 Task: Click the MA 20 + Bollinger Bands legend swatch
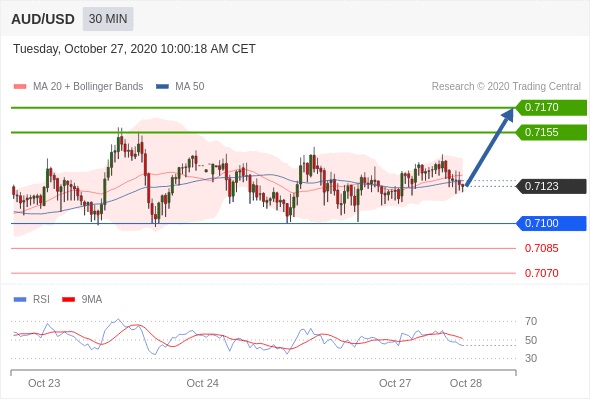click(20, 87)
